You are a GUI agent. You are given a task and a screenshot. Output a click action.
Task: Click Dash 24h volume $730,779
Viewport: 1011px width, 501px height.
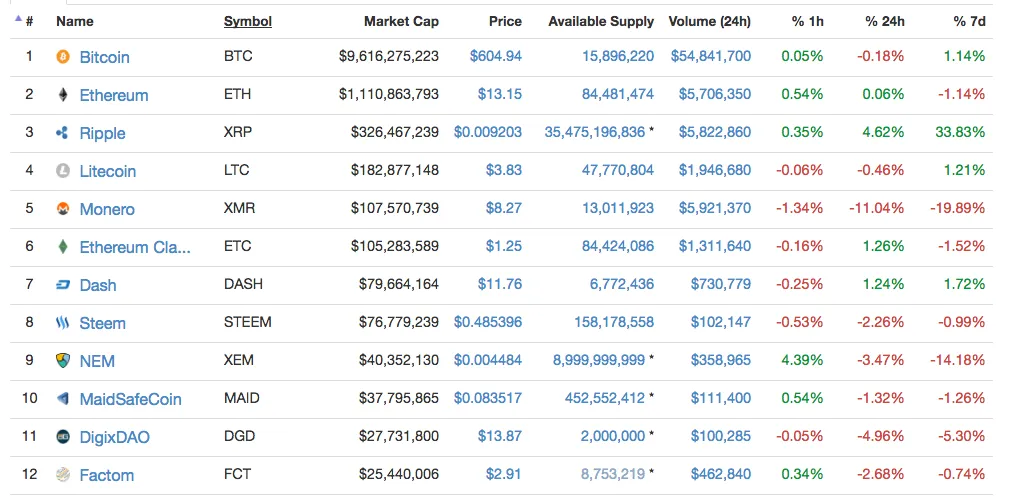pos(721,284)
